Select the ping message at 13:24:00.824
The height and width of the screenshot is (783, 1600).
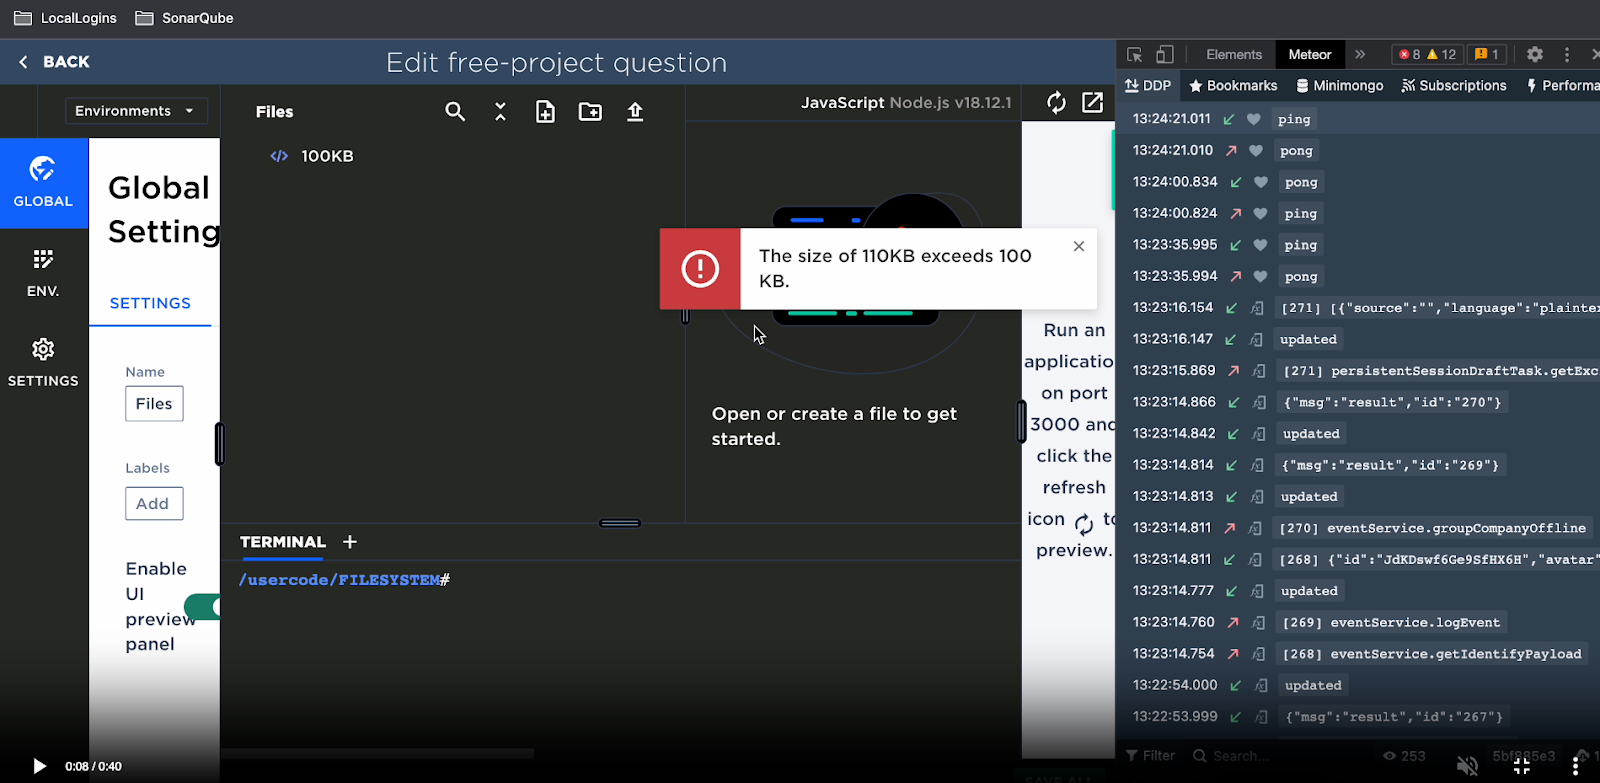pos(1300,214)
